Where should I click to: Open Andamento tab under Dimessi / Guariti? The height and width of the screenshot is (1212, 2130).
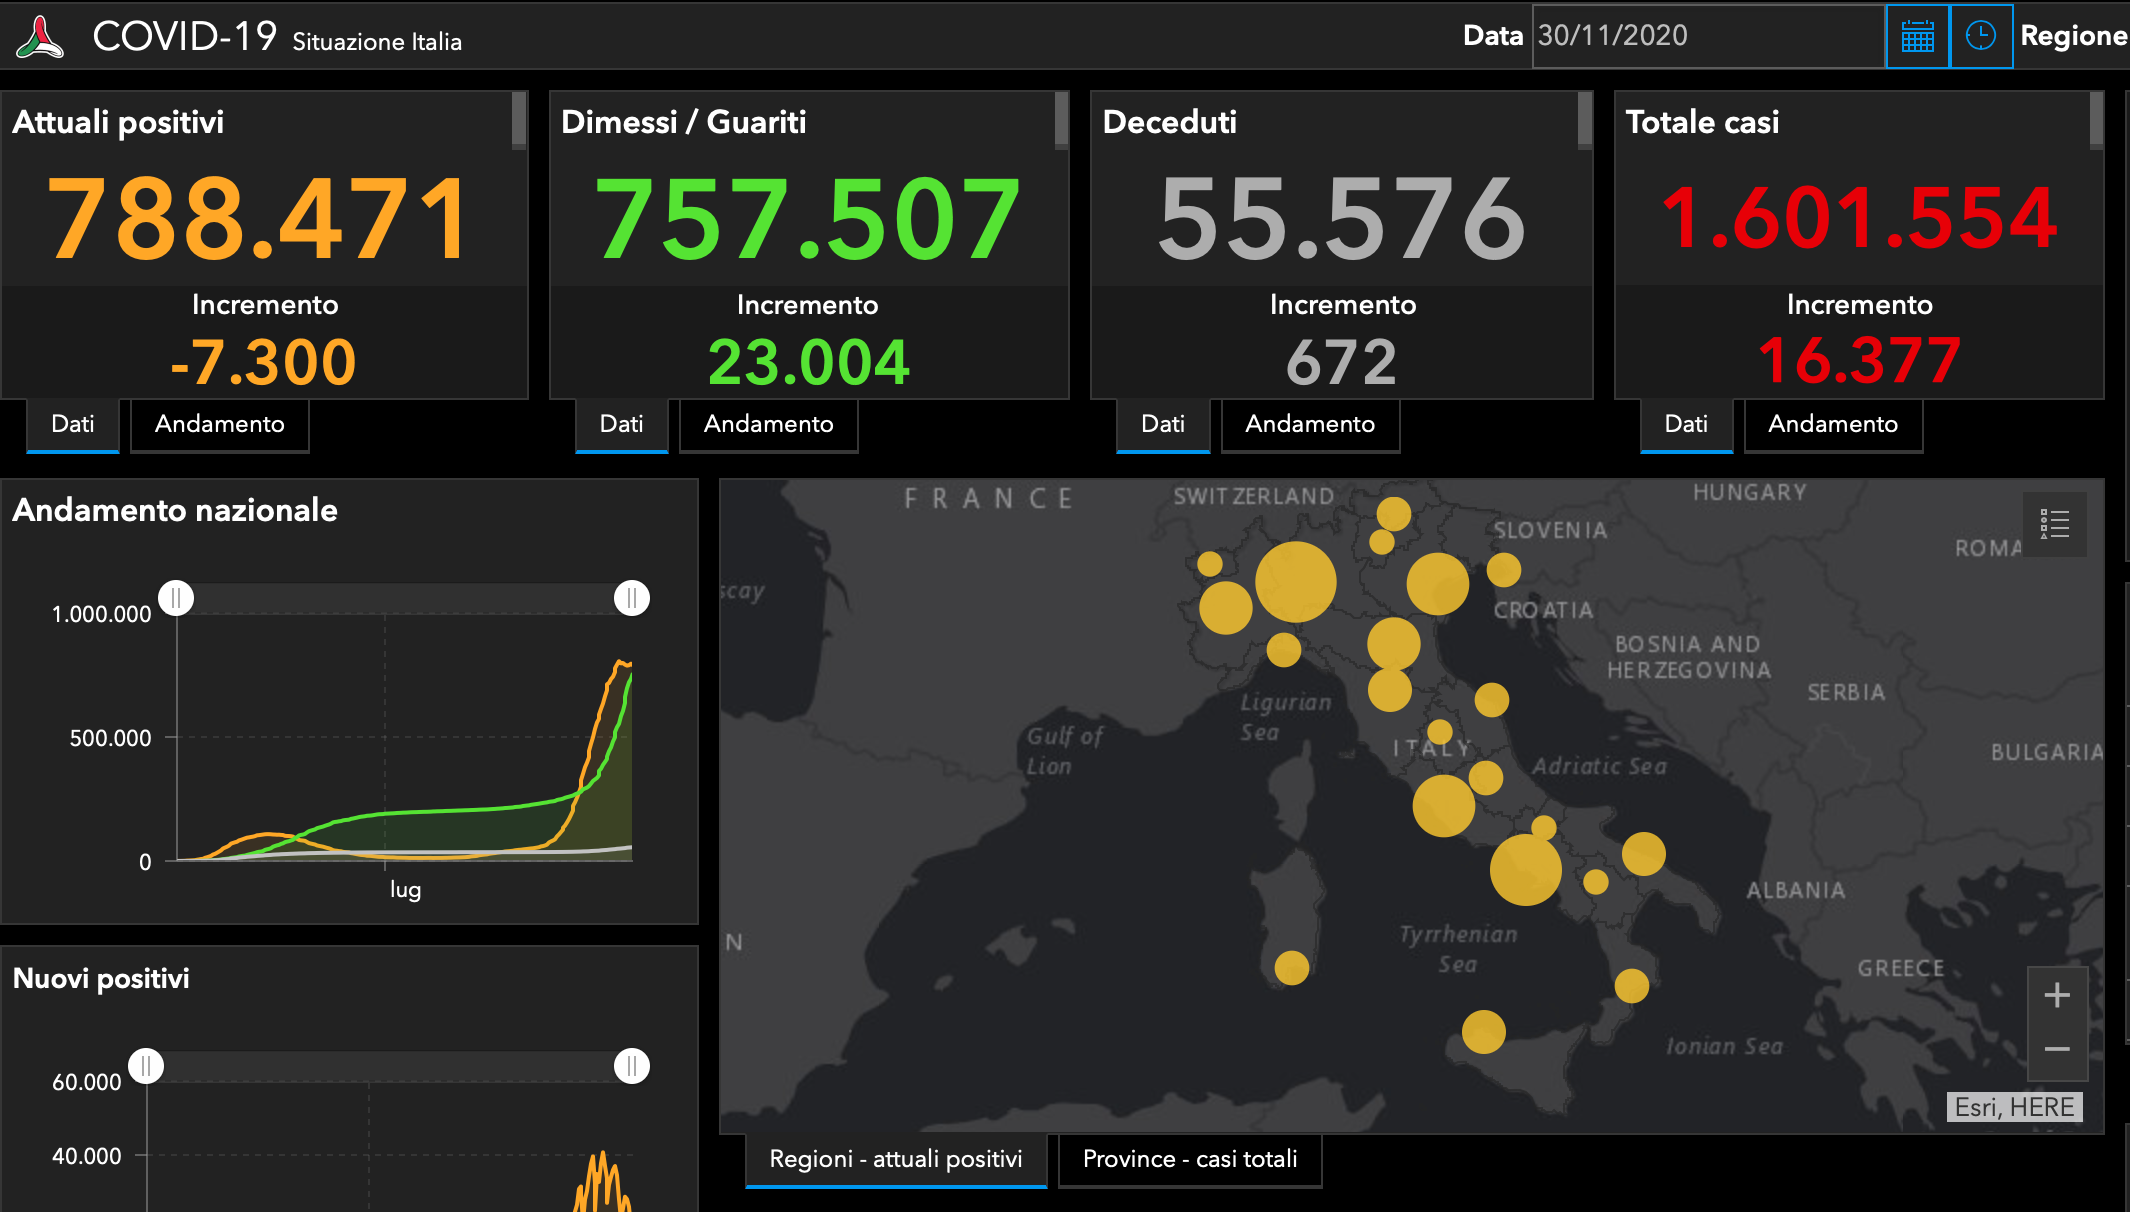[768, 425]
